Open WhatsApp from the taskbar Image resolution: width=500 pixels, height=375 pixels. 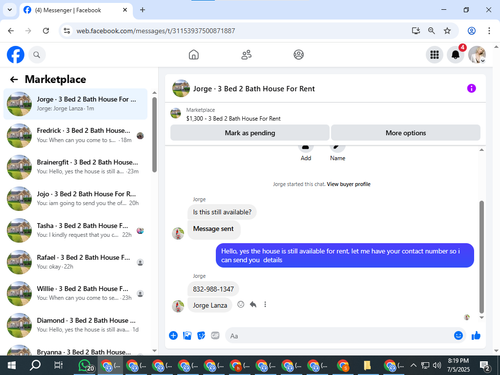tap(86, 366)
